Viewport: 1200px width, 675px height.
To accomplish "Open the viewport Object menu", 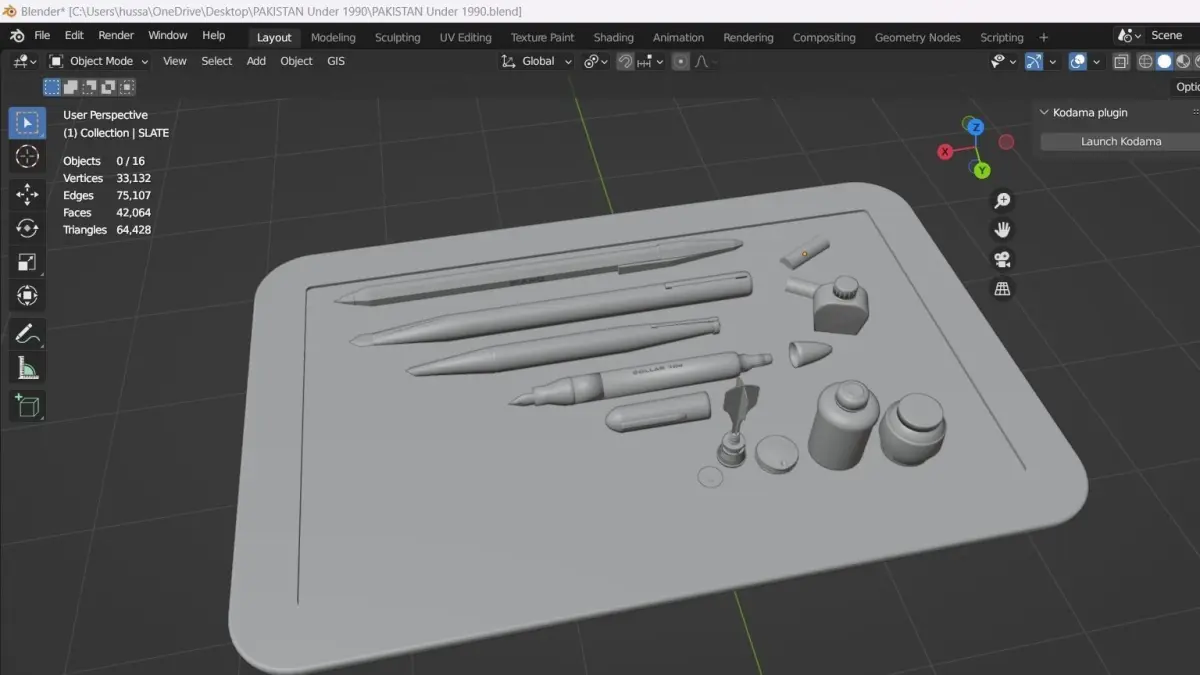I will [296, 61].
